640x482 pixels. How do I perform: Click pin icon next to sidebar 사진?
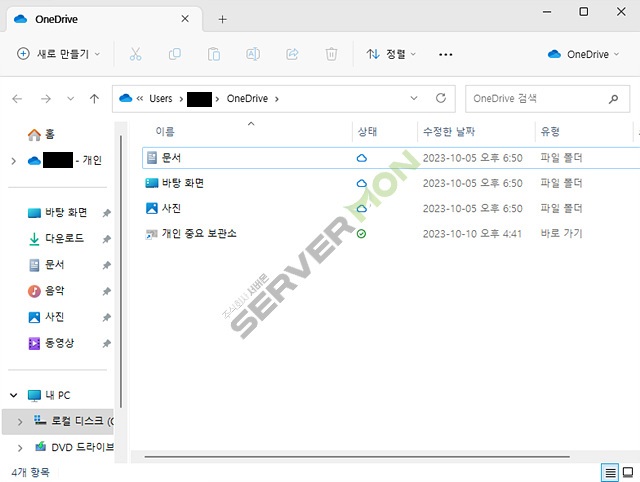coord(107,318)
